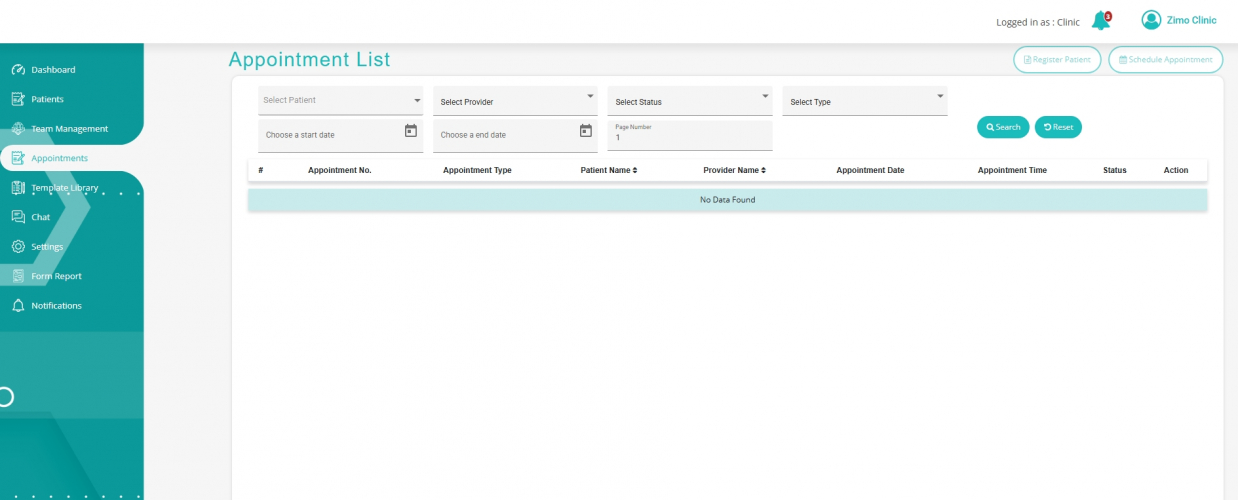Expand the Select Status dropdown
Viewport: 1238px width, 500px height.
click(690, 101)
